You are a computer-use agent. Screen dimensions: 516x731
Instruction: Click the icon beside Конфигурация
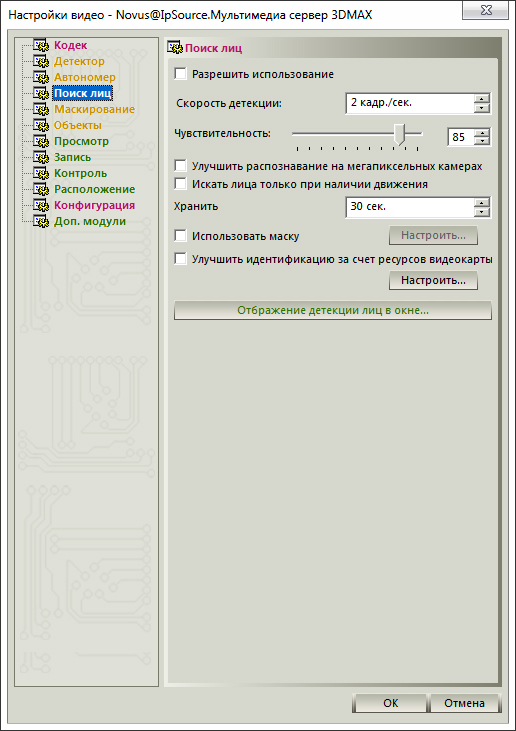tap(41, 206)
